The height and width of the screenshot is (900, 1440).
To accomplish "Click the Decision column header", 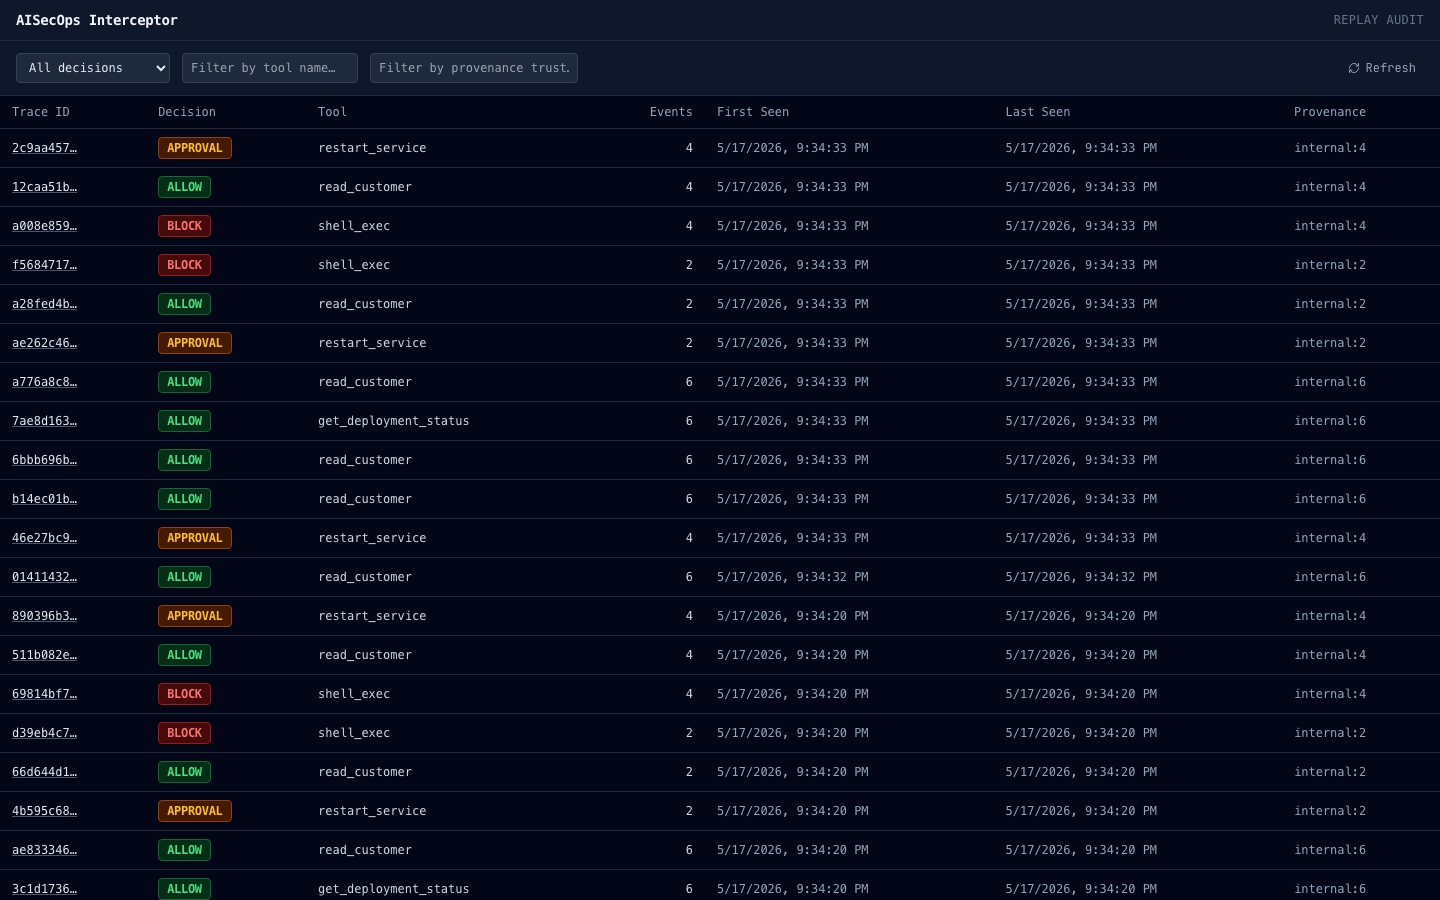I will [x=187, y=112].
